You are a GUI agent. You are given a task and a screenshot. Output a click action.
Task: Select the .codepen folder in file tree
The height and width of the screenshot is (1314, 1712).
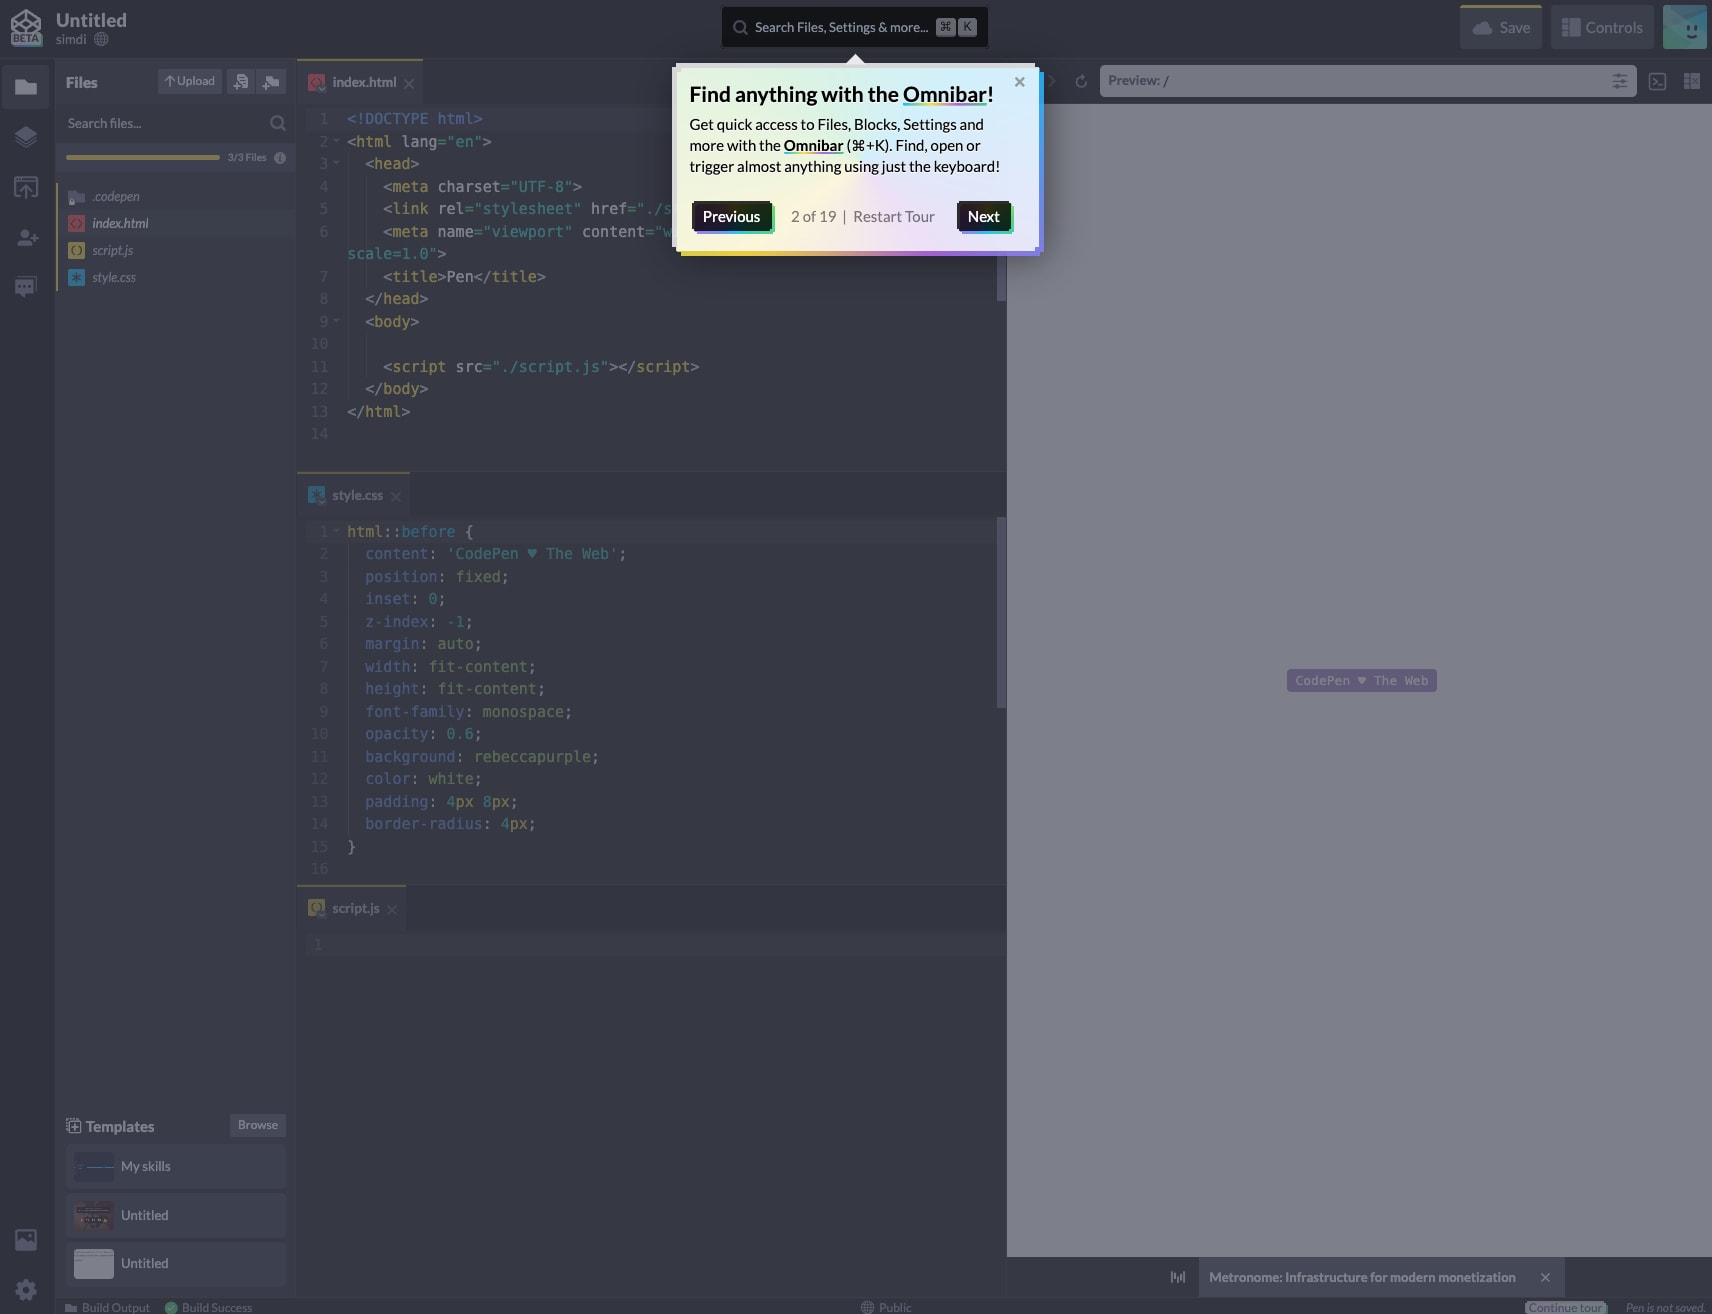176,196
